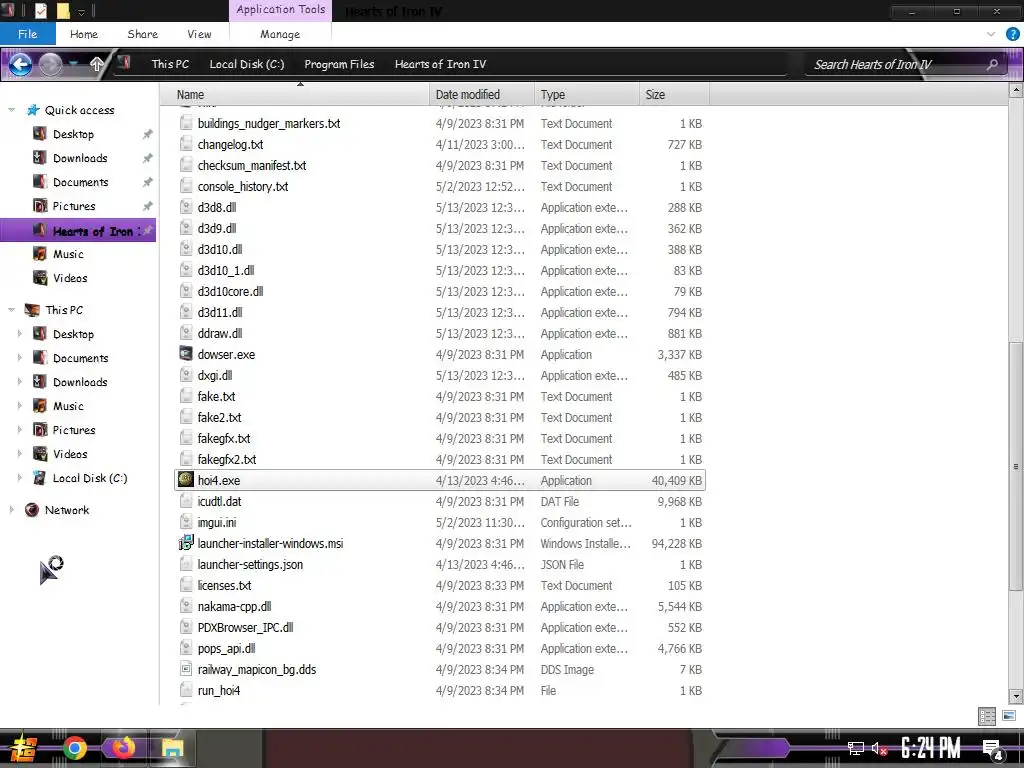1024x768 pixels.
Task: Sort by Type column header
Action: (586, 95)
